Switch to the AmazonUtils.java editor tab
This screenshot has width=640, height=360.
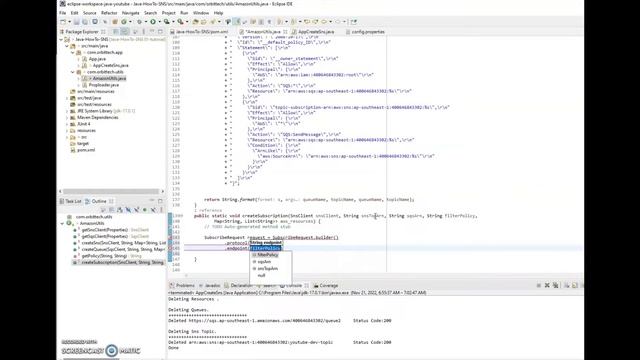coord(263,31)
